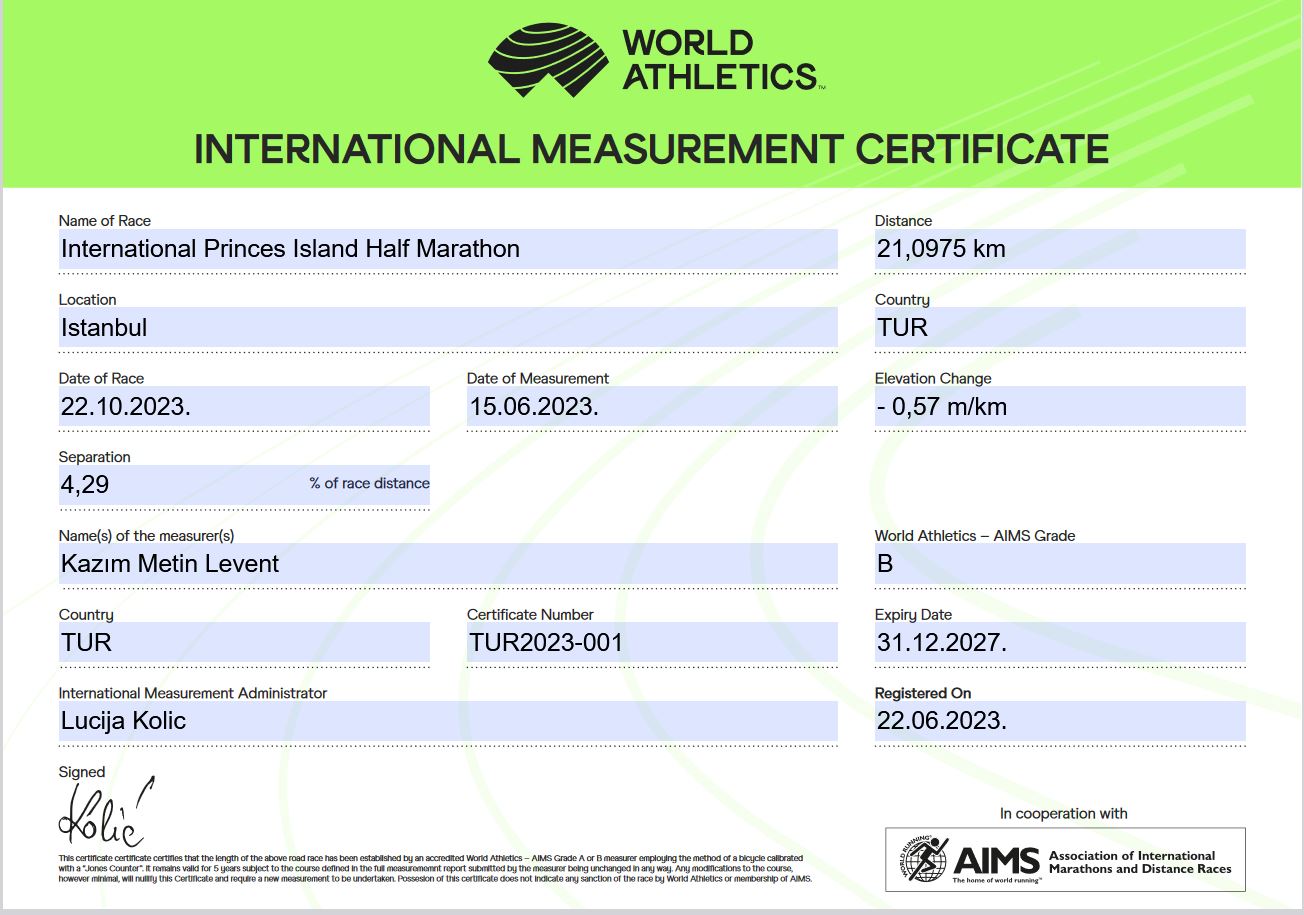Click the "Certificate Number" label
The image size is (1304, 915).
click(x=530, y=614)
